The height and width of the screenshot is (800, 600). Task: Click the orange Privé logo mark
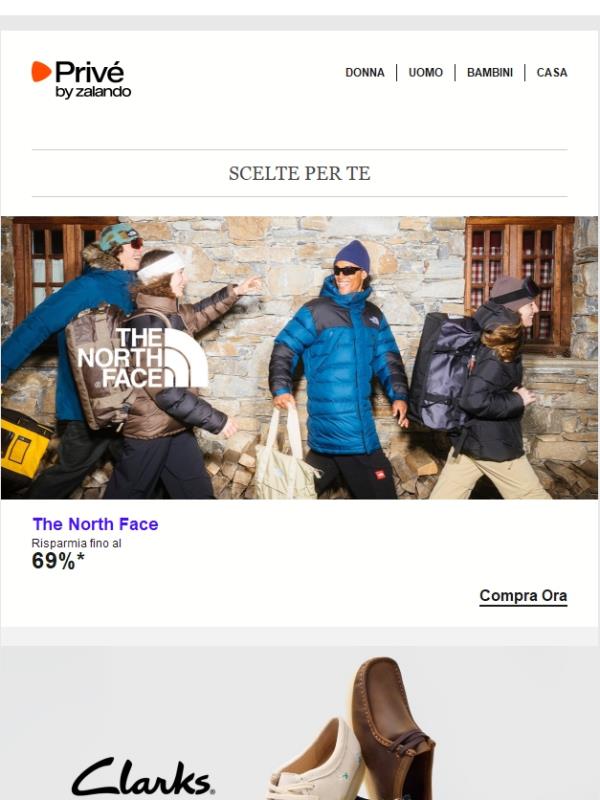coord(41,71)
